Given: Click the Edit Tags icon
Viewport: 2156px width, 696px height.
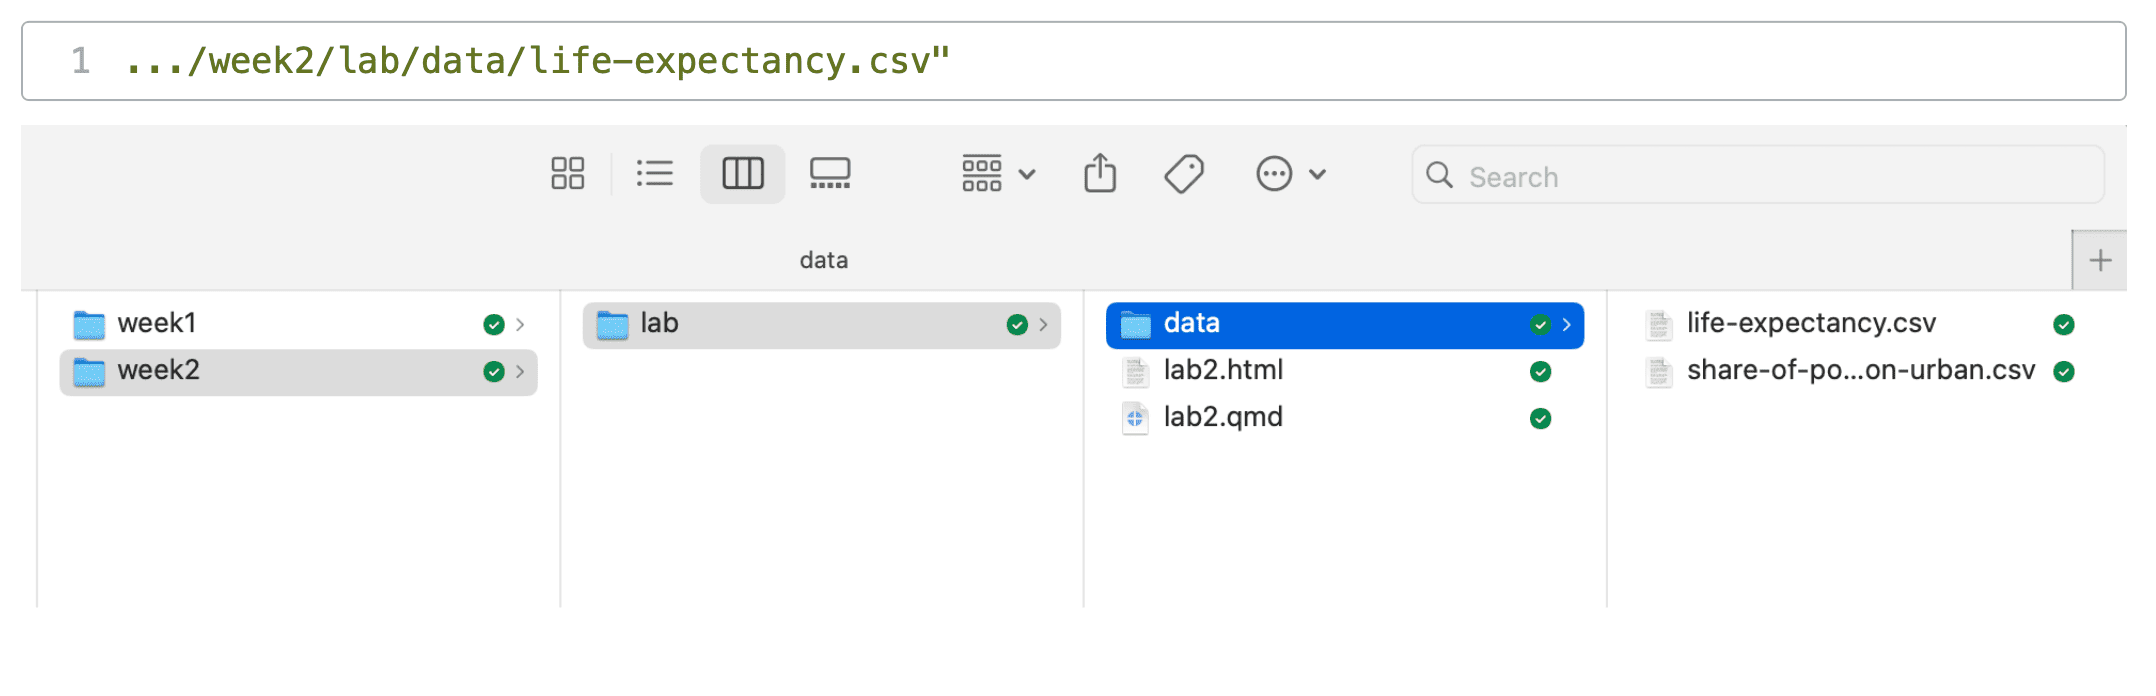Looking at the screenshot, I should 1184,174.
